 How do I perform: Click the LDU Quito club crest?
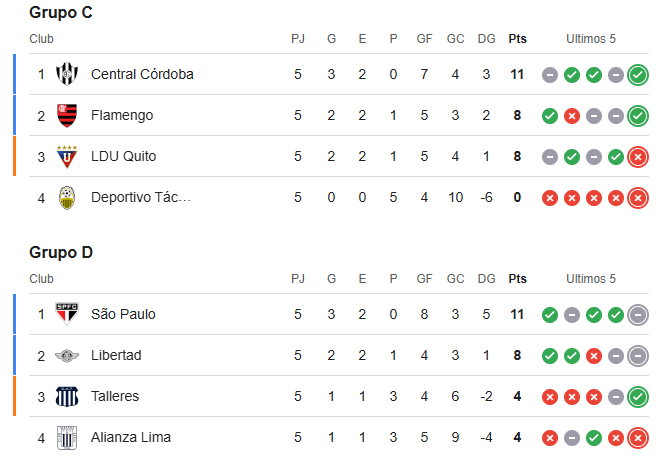(67, 156)
